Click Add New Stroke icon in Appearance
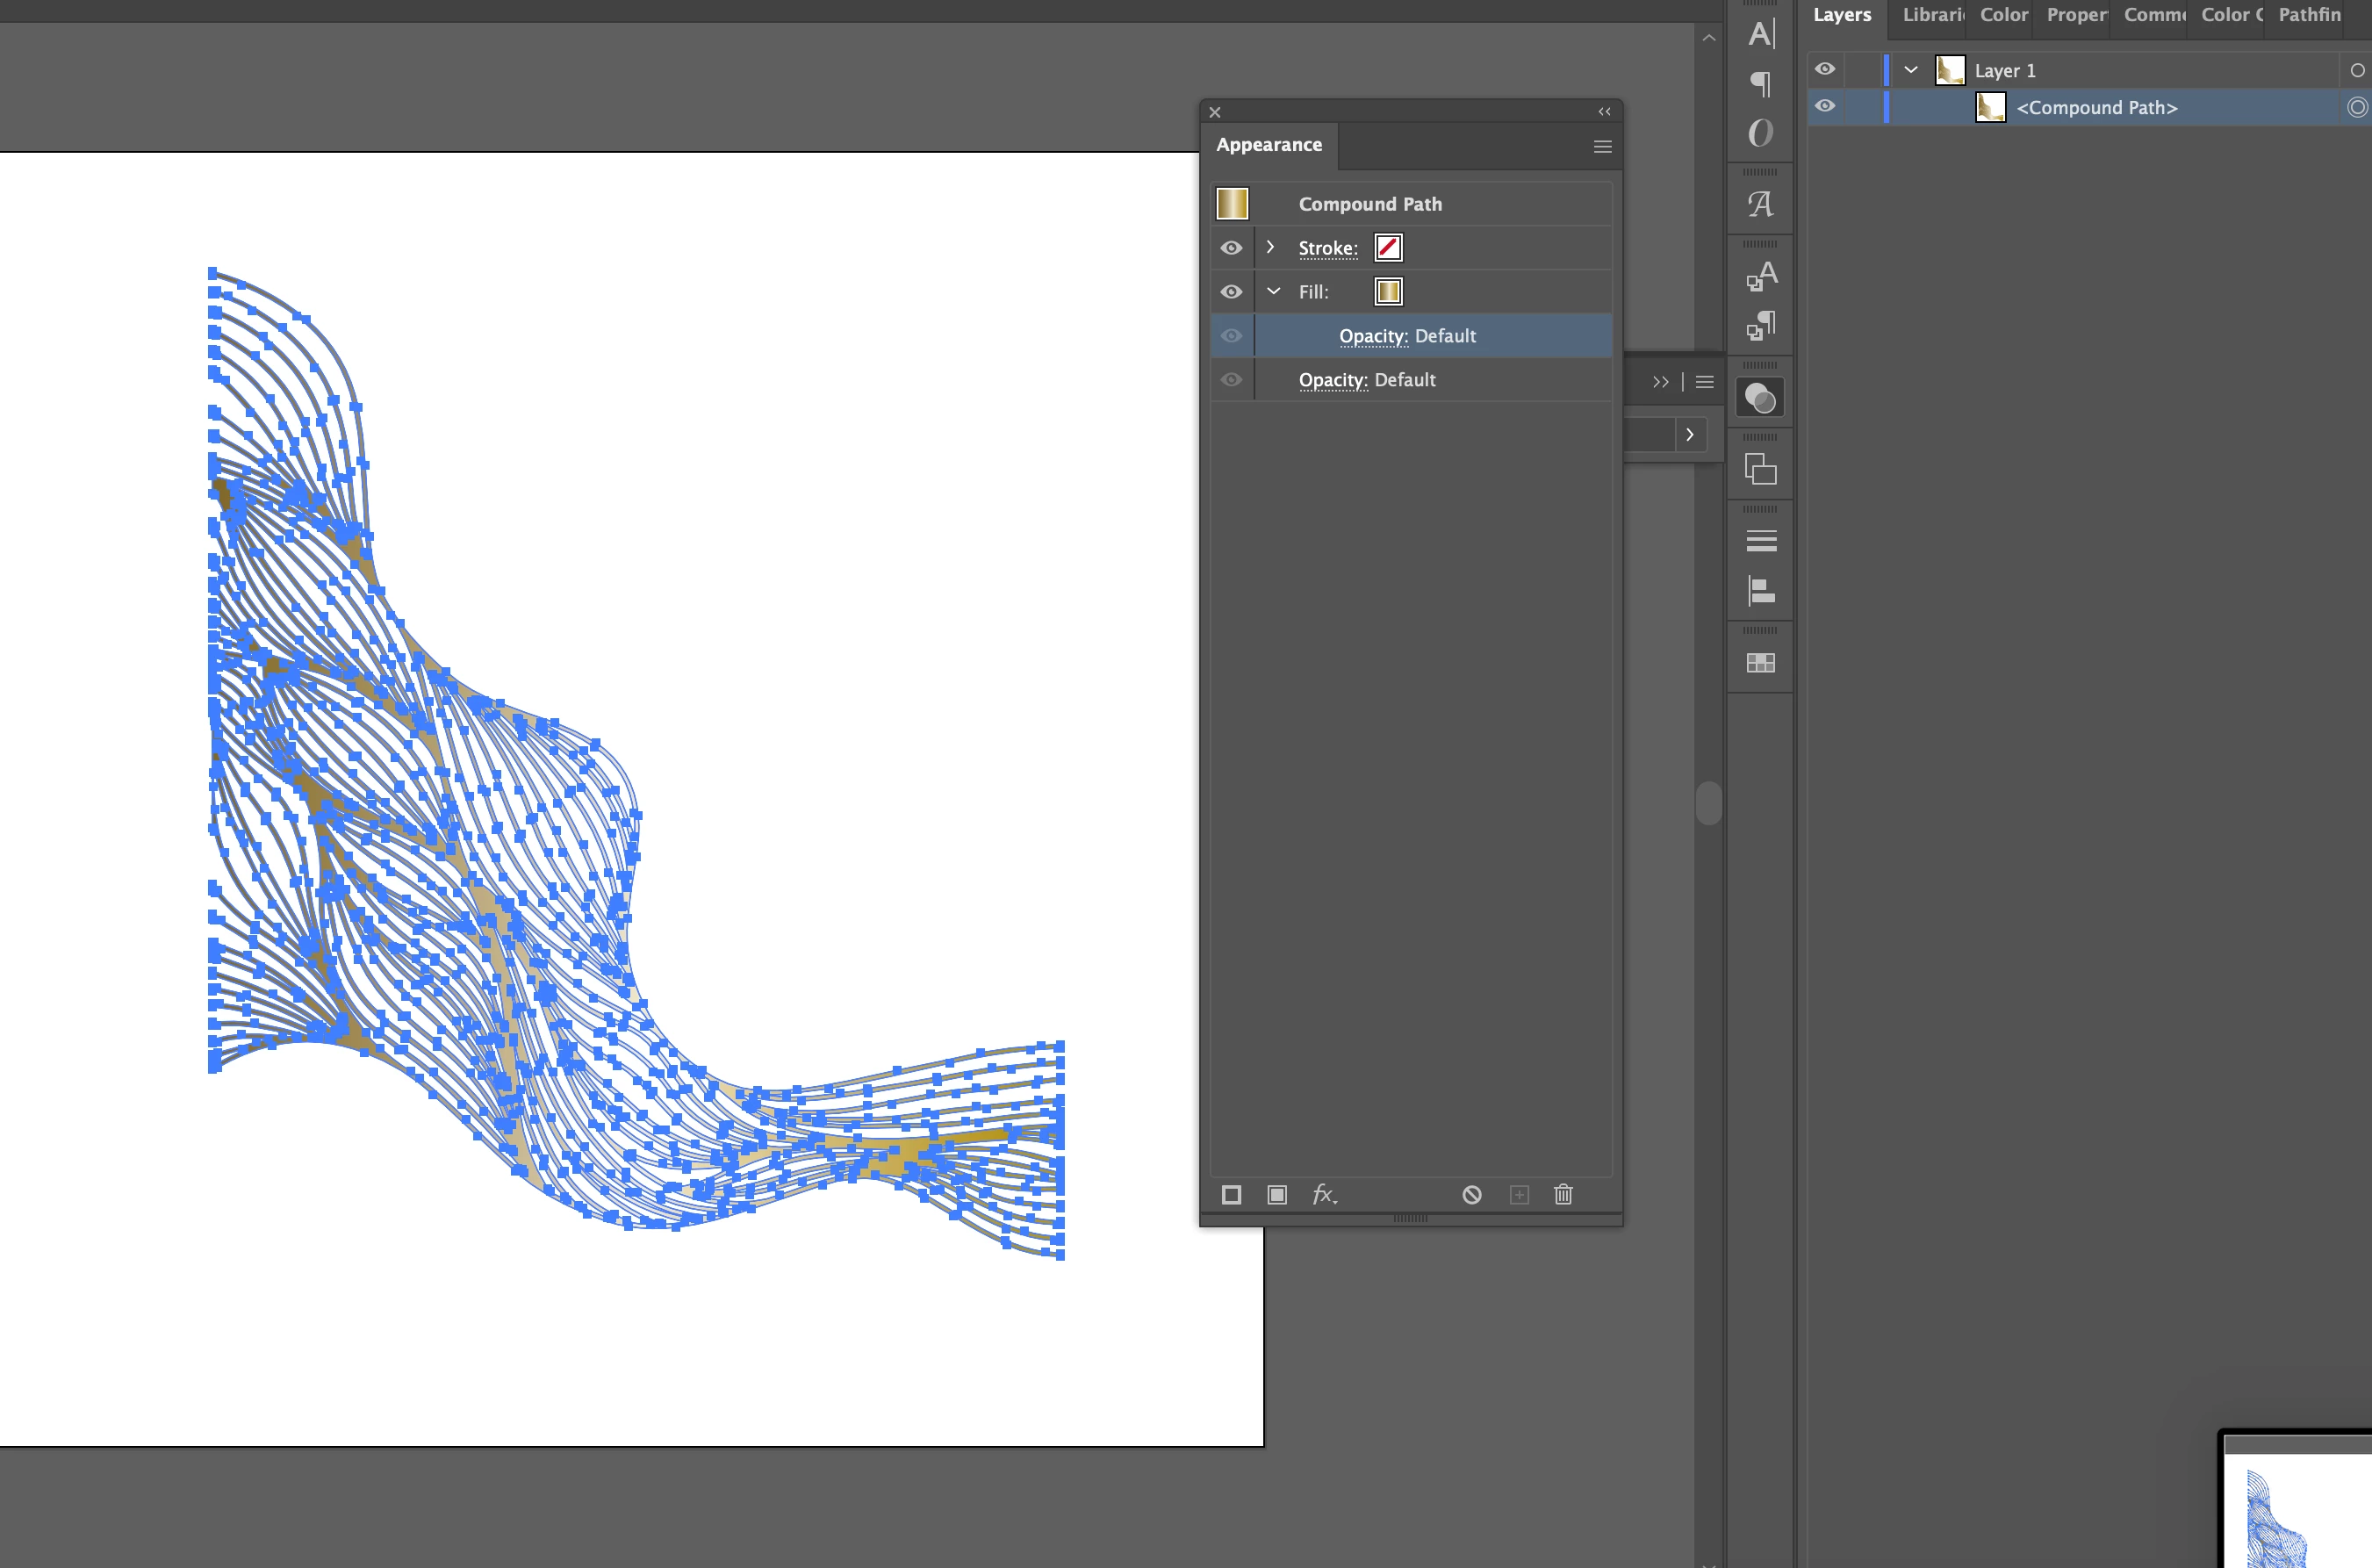This screenshot has height=1568, width=2372. [x=1232, y=1195]
